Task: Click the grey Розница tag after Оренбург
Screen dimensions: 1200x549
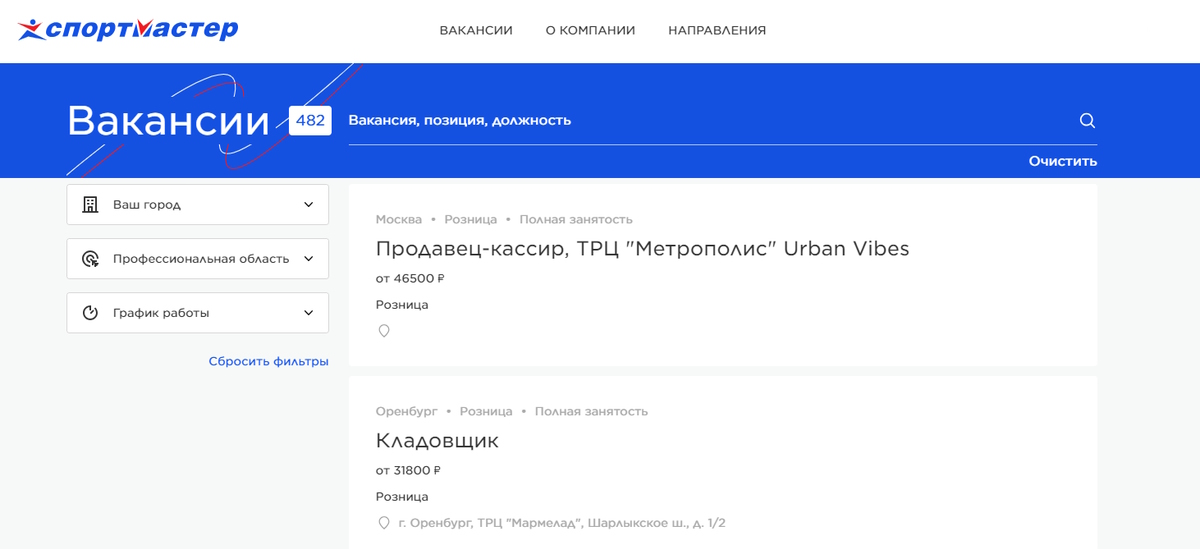Action: pyautogui.click(x=486, y=411)
